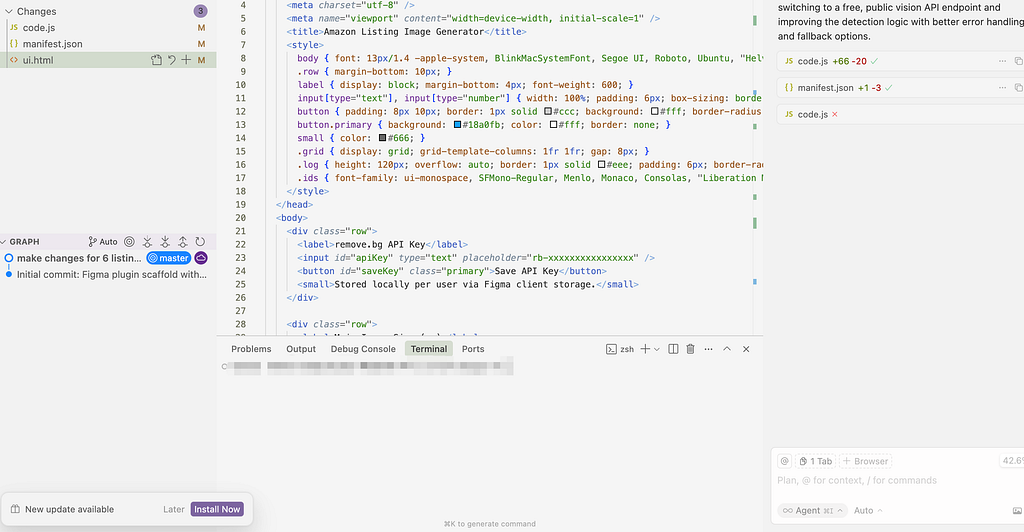Create a new terminal with plus icon
Image resolution: width=1024 pixels, height=532 pixels.
[x=645, y=349]
